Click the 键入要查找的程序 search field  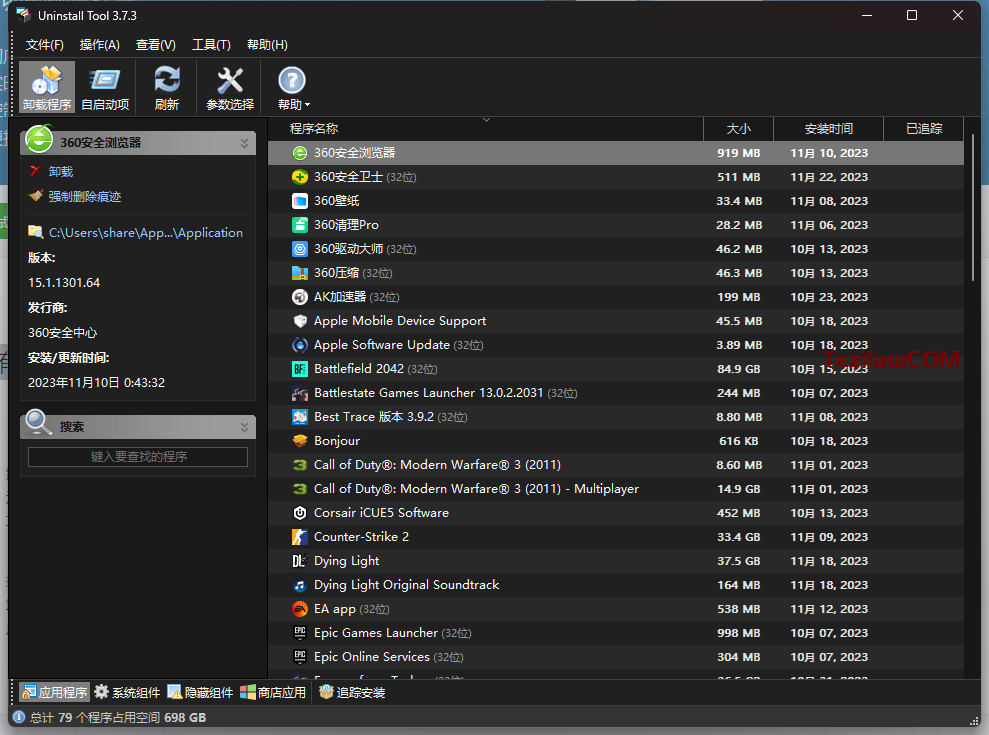(x=138, y=457)
